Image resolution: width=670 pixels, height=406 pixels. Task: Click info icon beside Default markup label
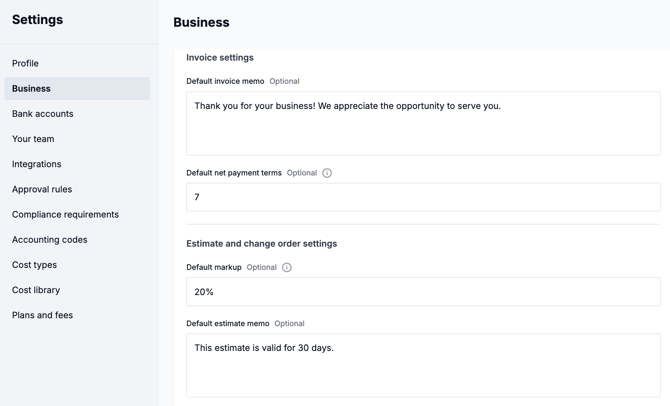coord(287,268)
